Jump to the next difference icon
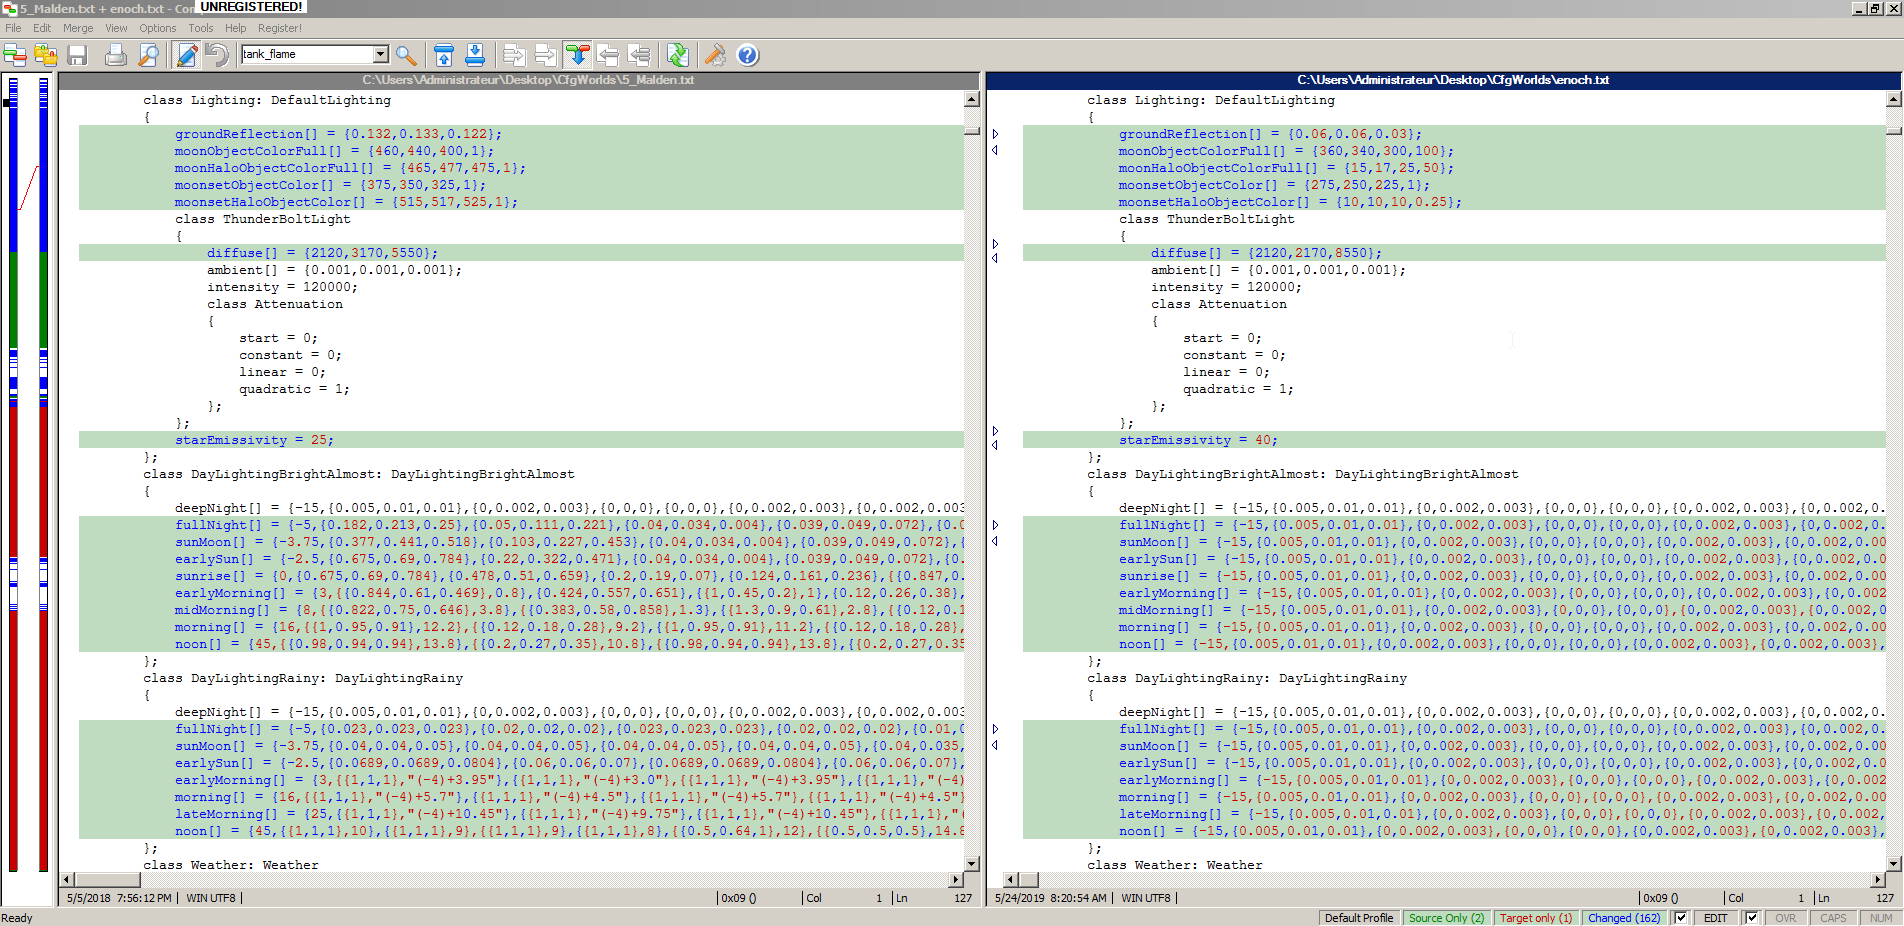The height and width of the screenshot is (926, 1904). pos(475,55)
